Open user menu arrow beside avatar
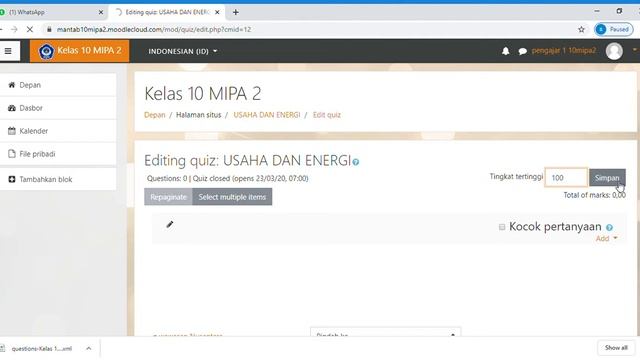Image resolution: width=640 pixels, height=360 pixels. tap(634, 50)
